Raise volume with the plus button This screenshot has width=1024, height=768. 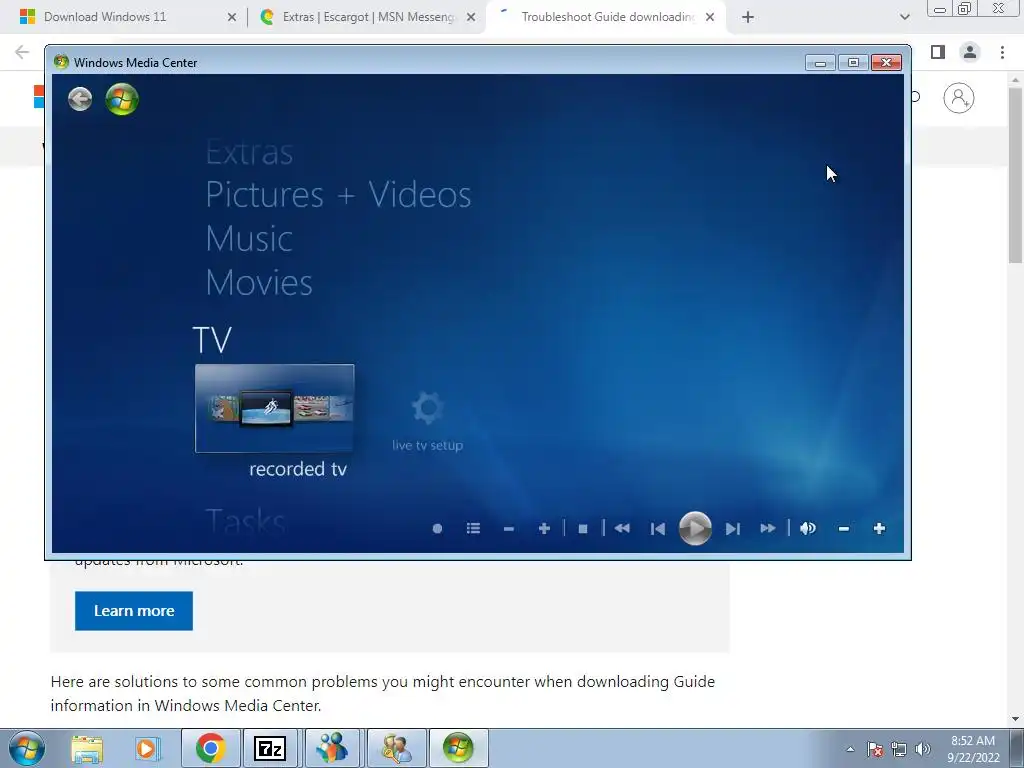point(879,528)
